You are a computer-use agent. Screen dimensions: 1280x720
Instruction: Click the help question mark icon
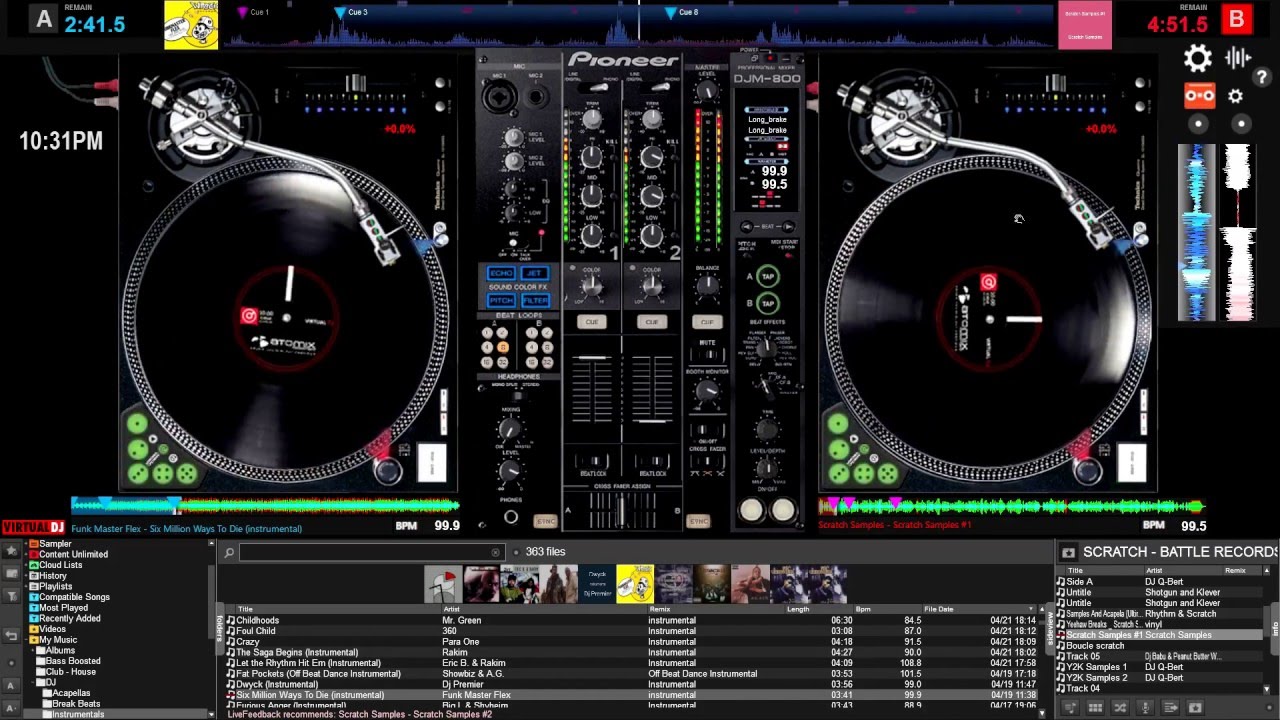tap(1263, 78)
